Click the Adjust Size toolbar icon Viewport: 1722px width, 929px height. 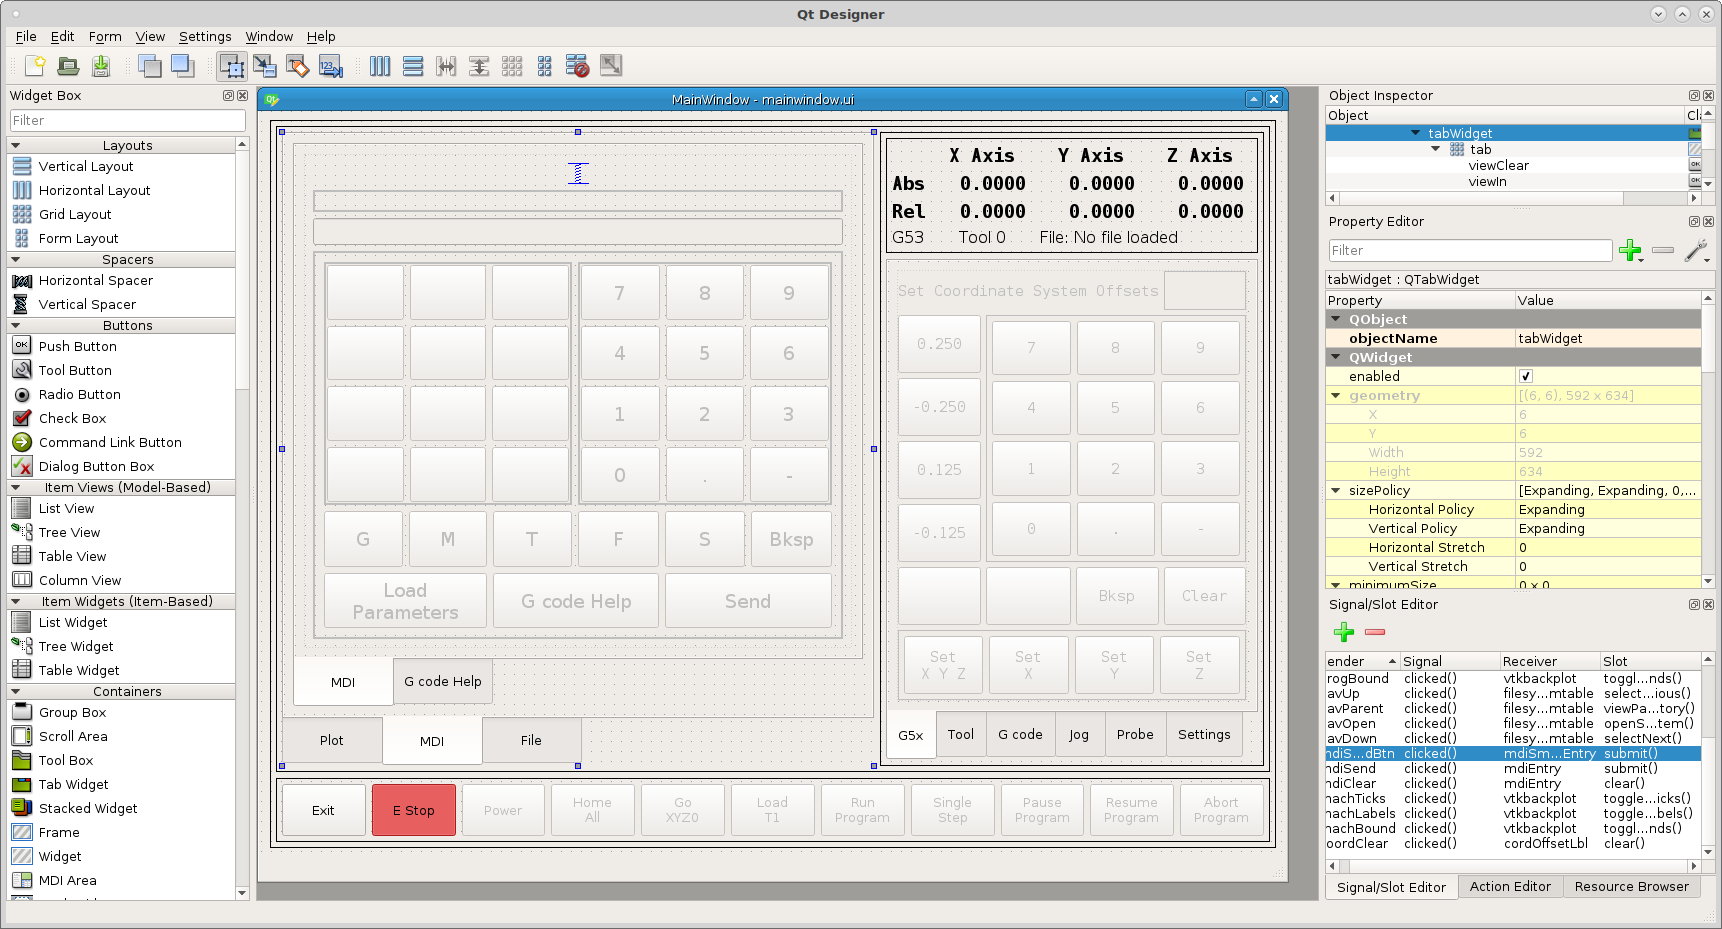[x=611, y=66]
